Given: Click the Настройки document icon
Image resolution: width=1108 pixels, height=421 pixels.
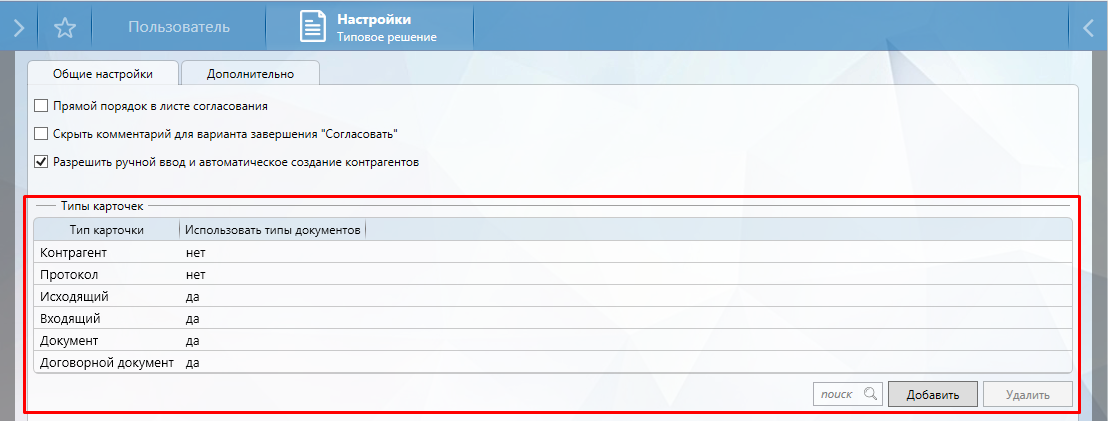Looking at the screenshot, I should pyautogui.click(x=314, y=28).
